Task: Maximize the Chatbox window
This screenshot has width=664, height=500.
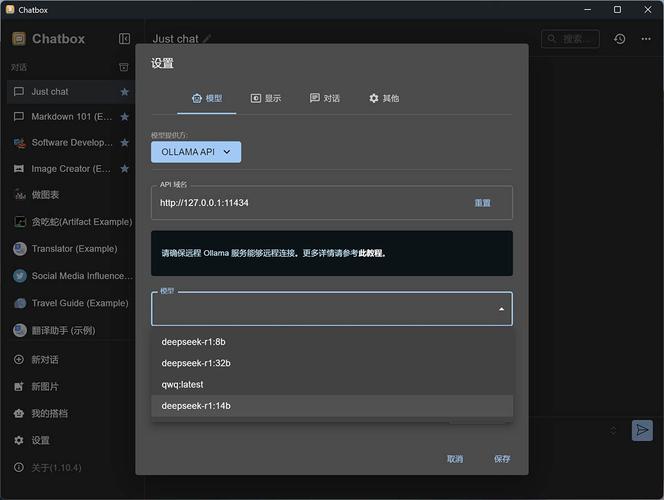Action: coord(617,10)
